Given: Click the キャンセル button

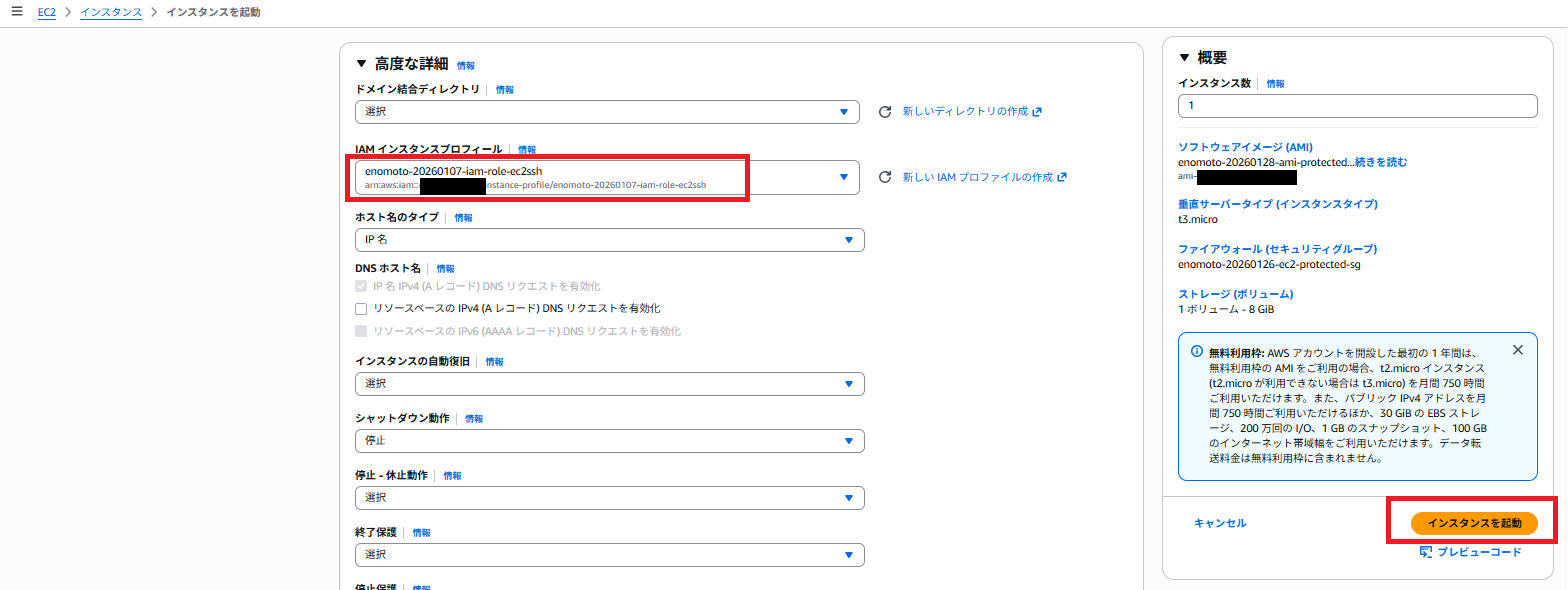Looking at the screenshot, I should 1220,523.
